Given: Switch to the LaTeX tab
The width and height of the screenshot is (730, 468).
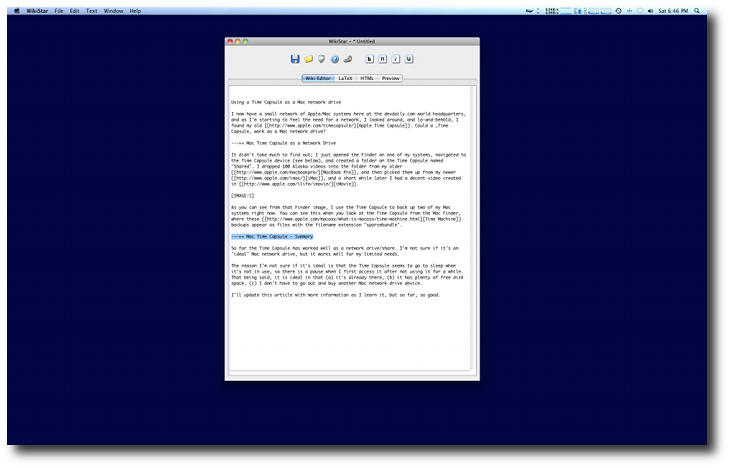Looking at the screenshot, I should coord(345,78).
